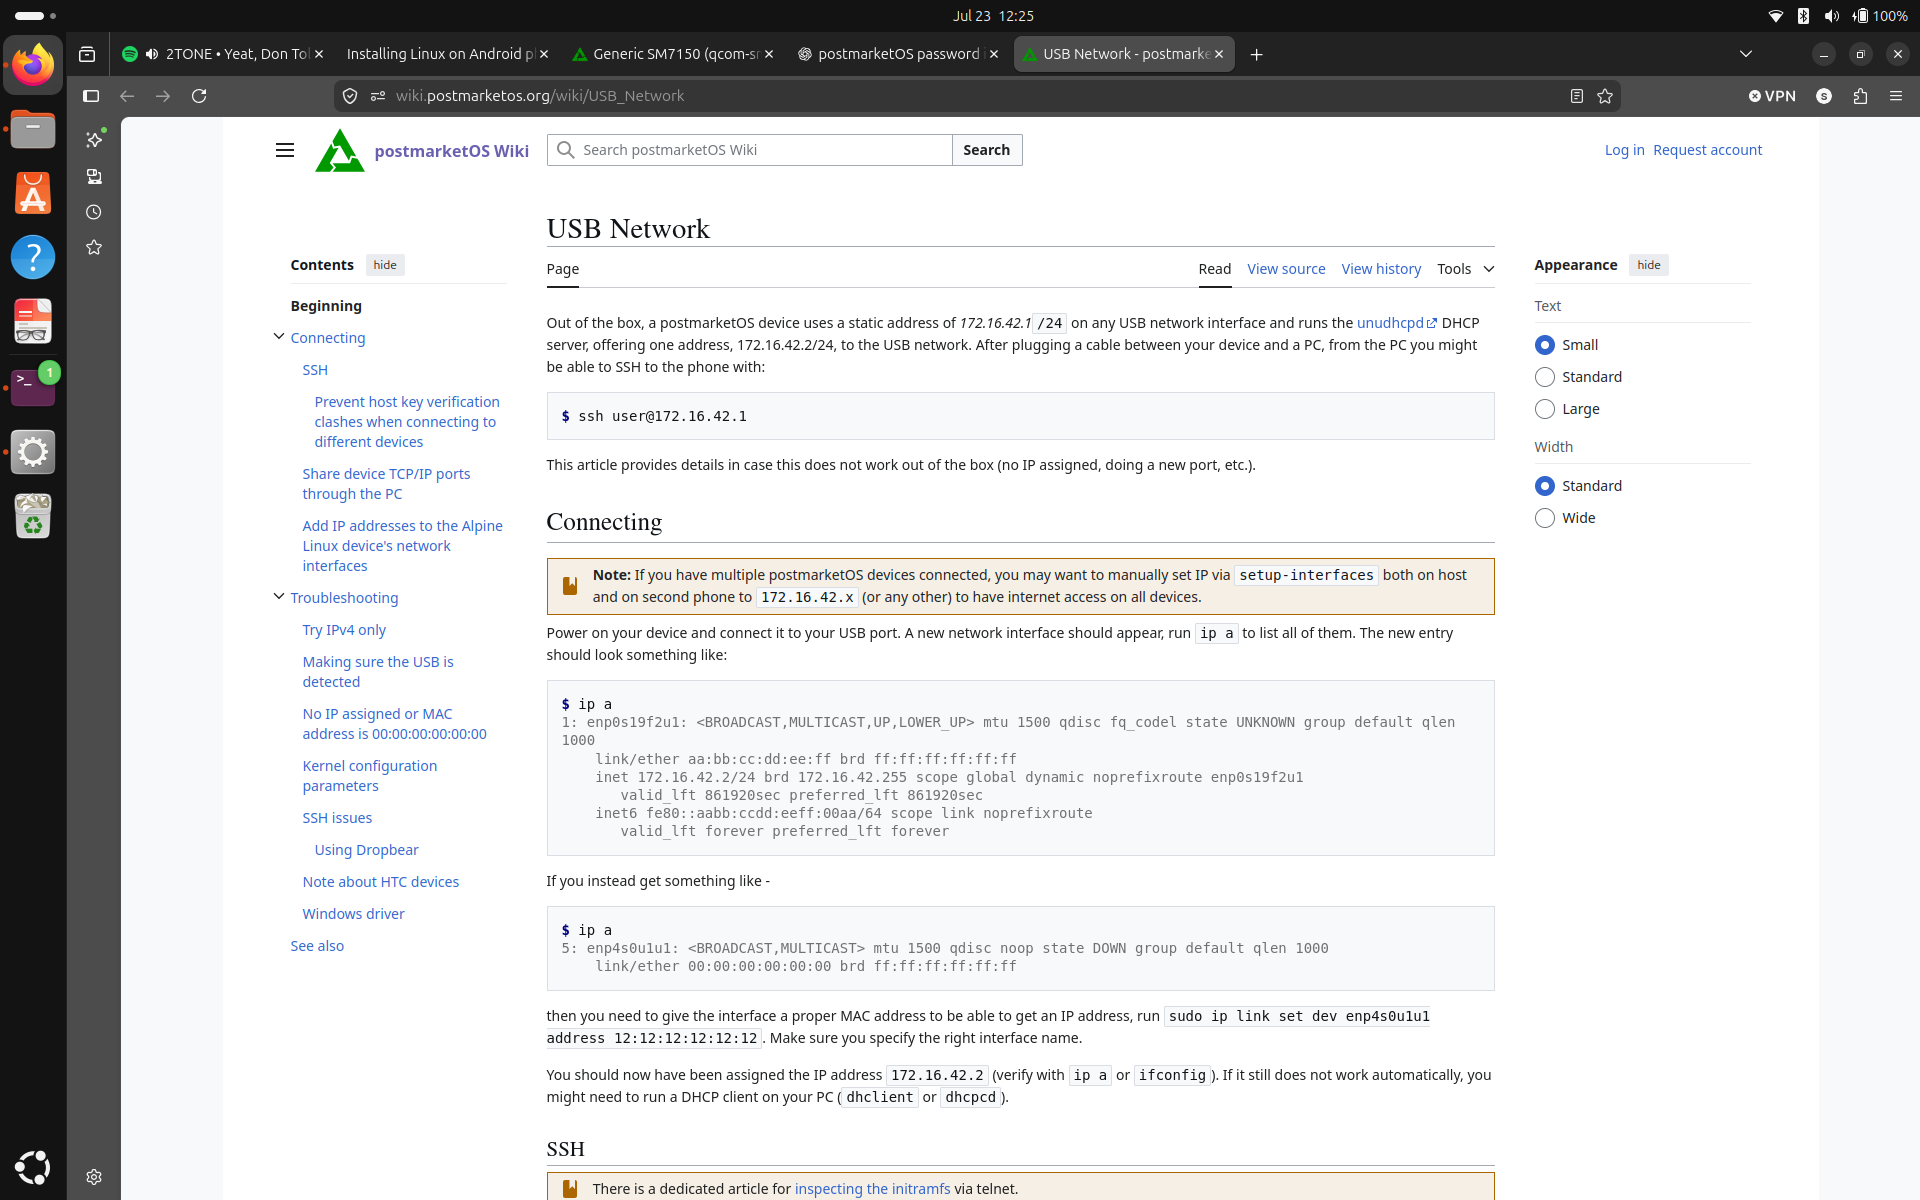Viewport: 1920px width, 1200px height.
Task: Click the postmarketOS logo
Action: pos(340,151)
